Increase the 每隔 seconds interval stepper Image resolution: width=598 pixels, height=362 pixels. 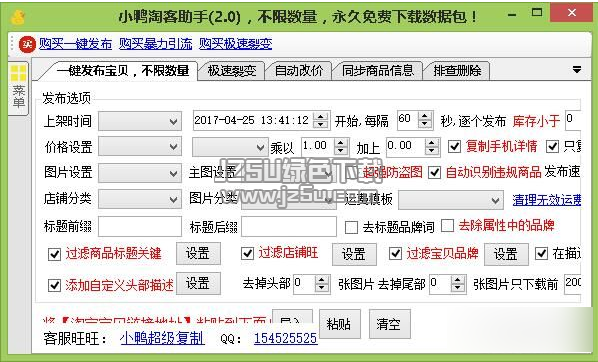425,116
